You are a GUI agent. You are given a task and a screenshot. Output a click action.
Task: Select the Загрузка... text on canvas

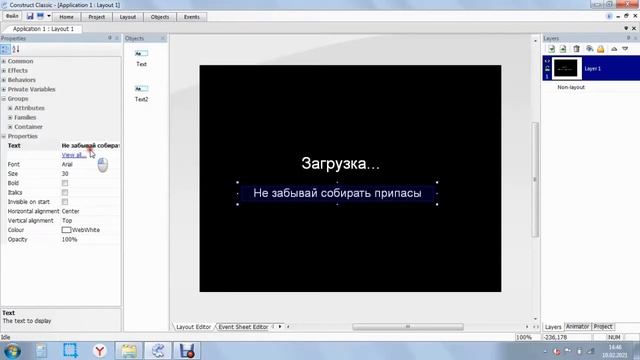pyautogui.click(x=340, y=164)
